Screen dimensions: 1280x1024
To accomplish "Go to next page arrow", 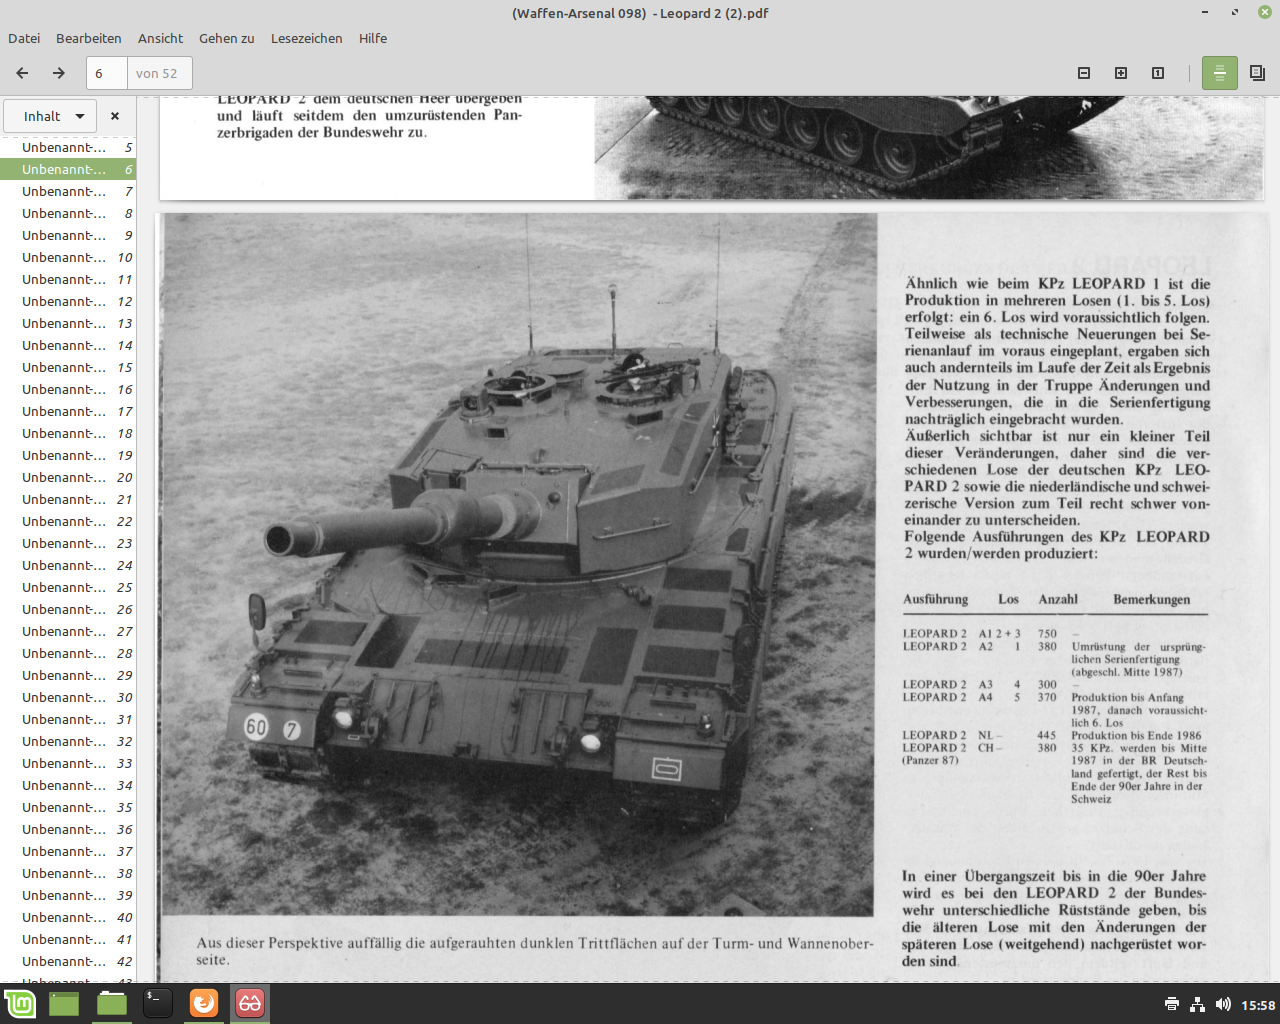I will (59, 73).
